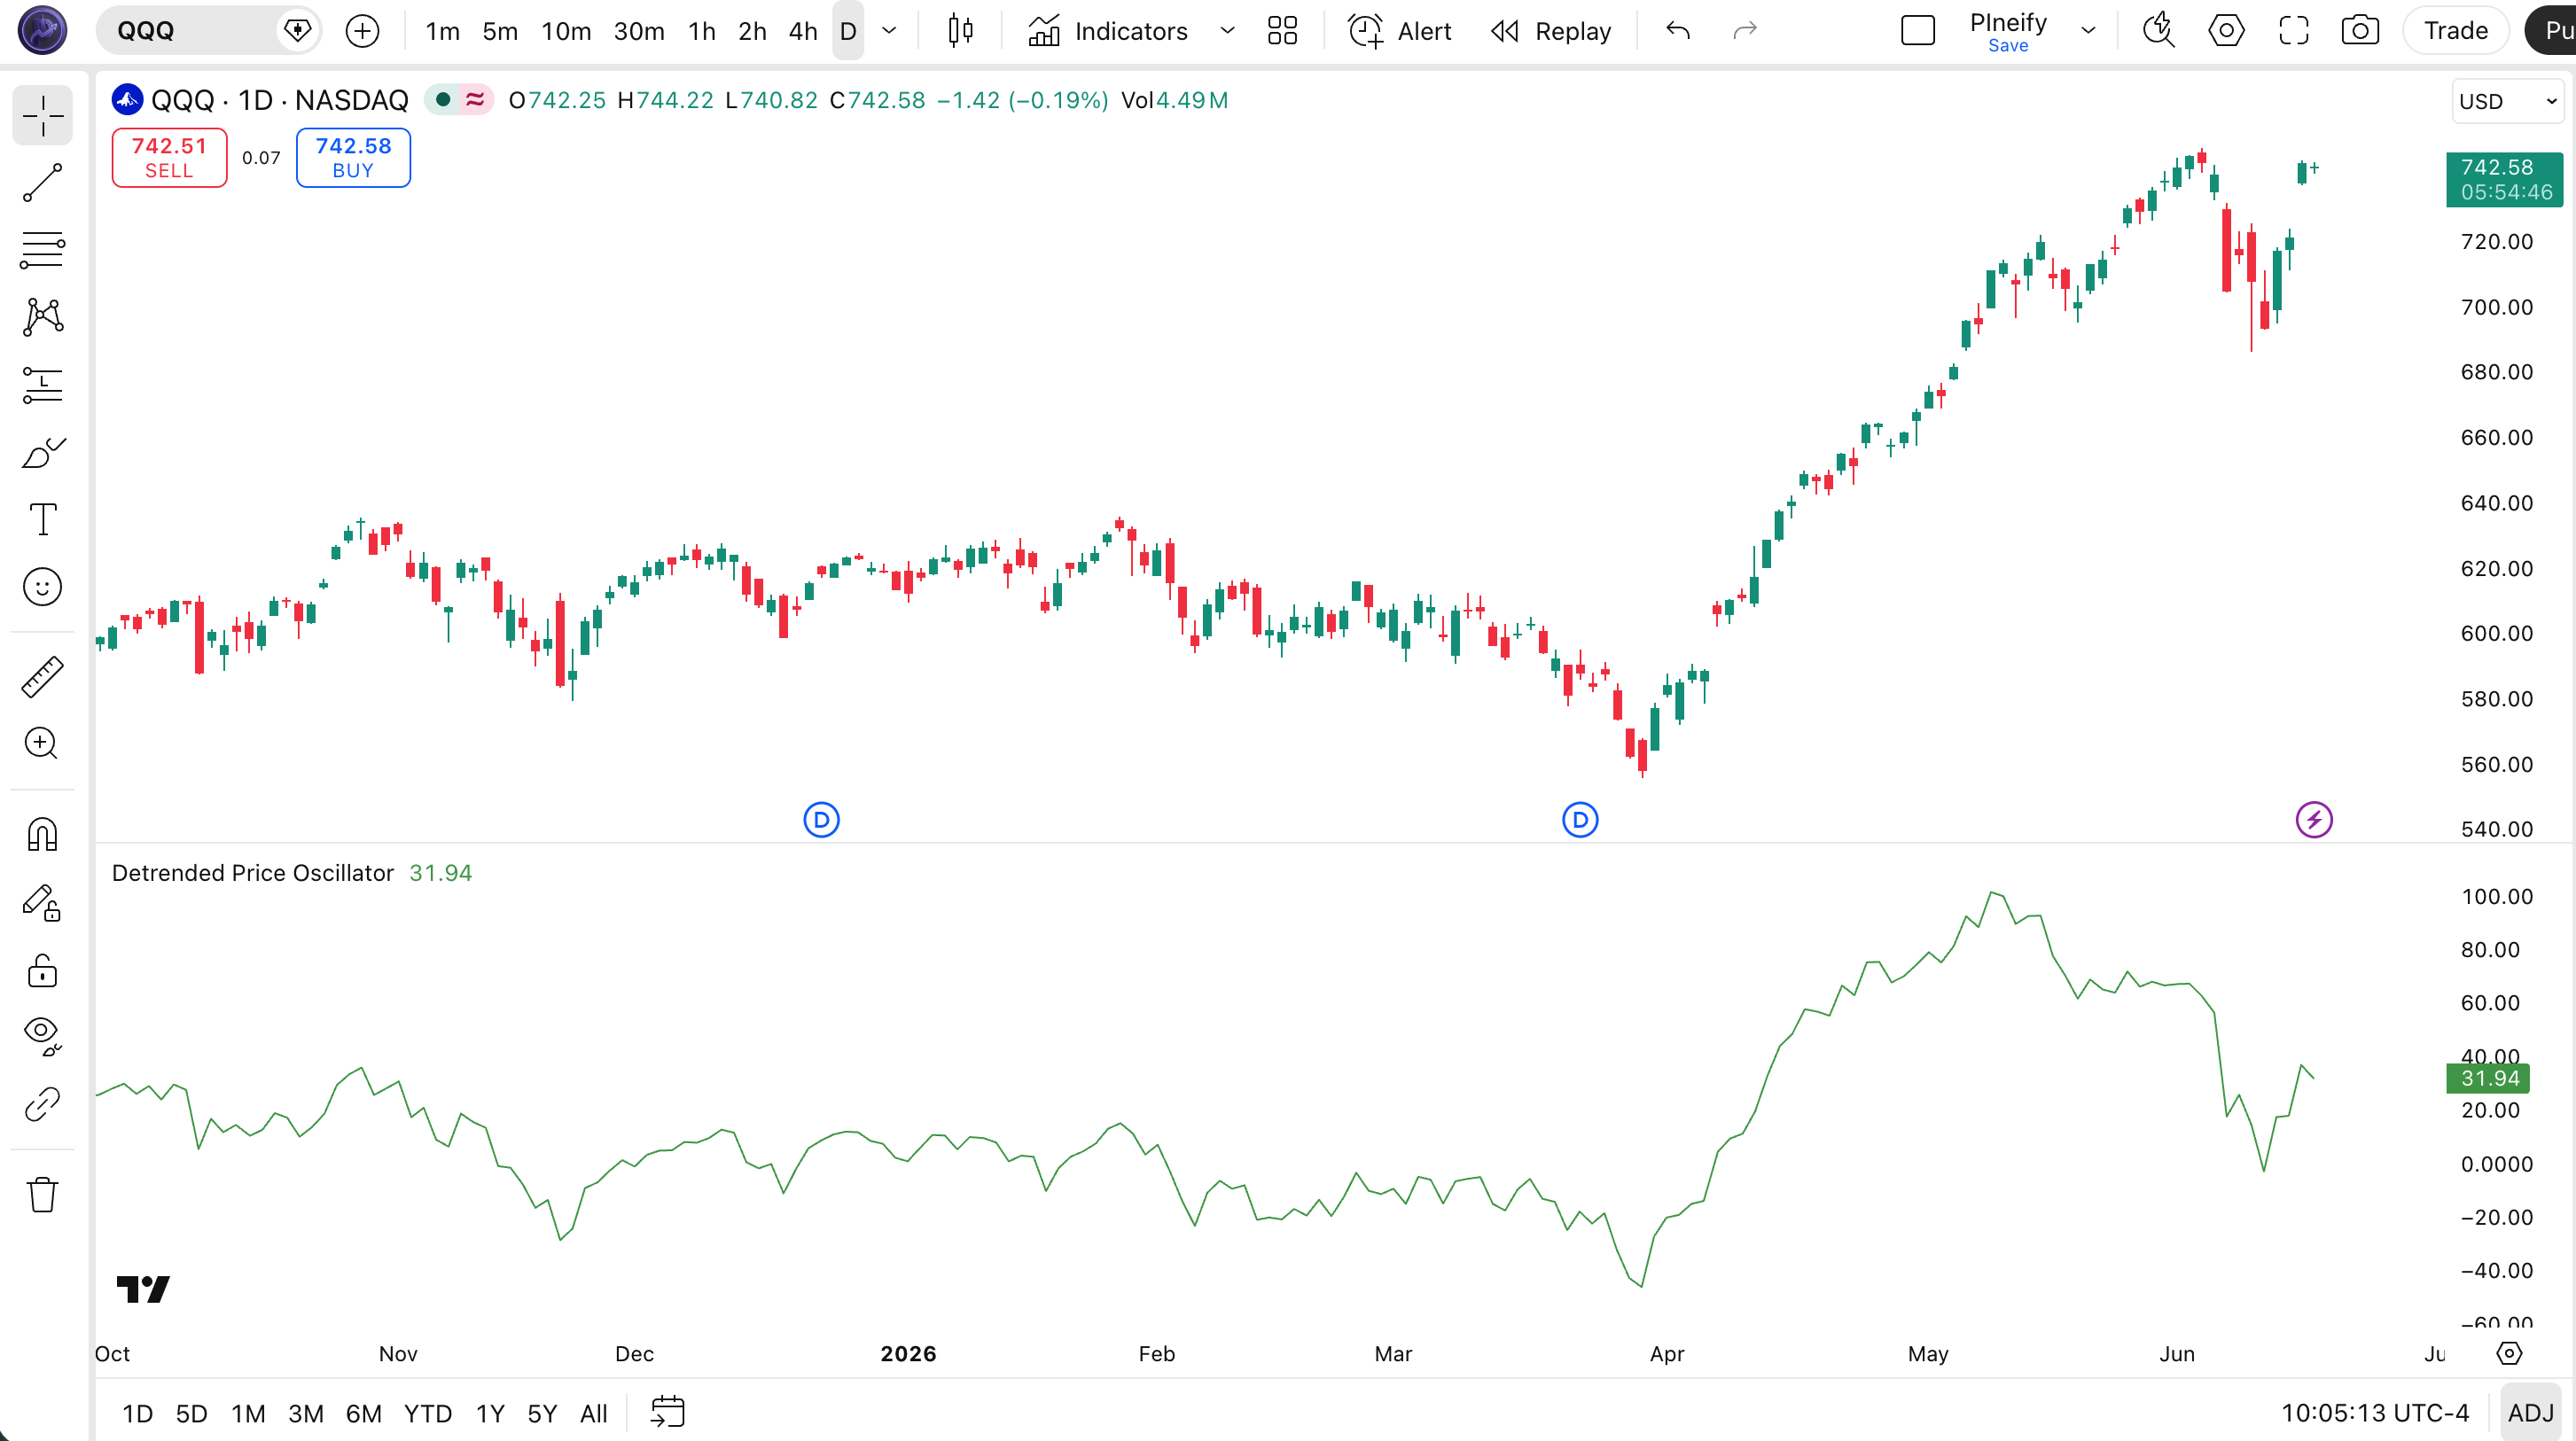Screen dimensions: 2576x1441
Task: Open the chart settings hexagon icon
Action: 2226,31
